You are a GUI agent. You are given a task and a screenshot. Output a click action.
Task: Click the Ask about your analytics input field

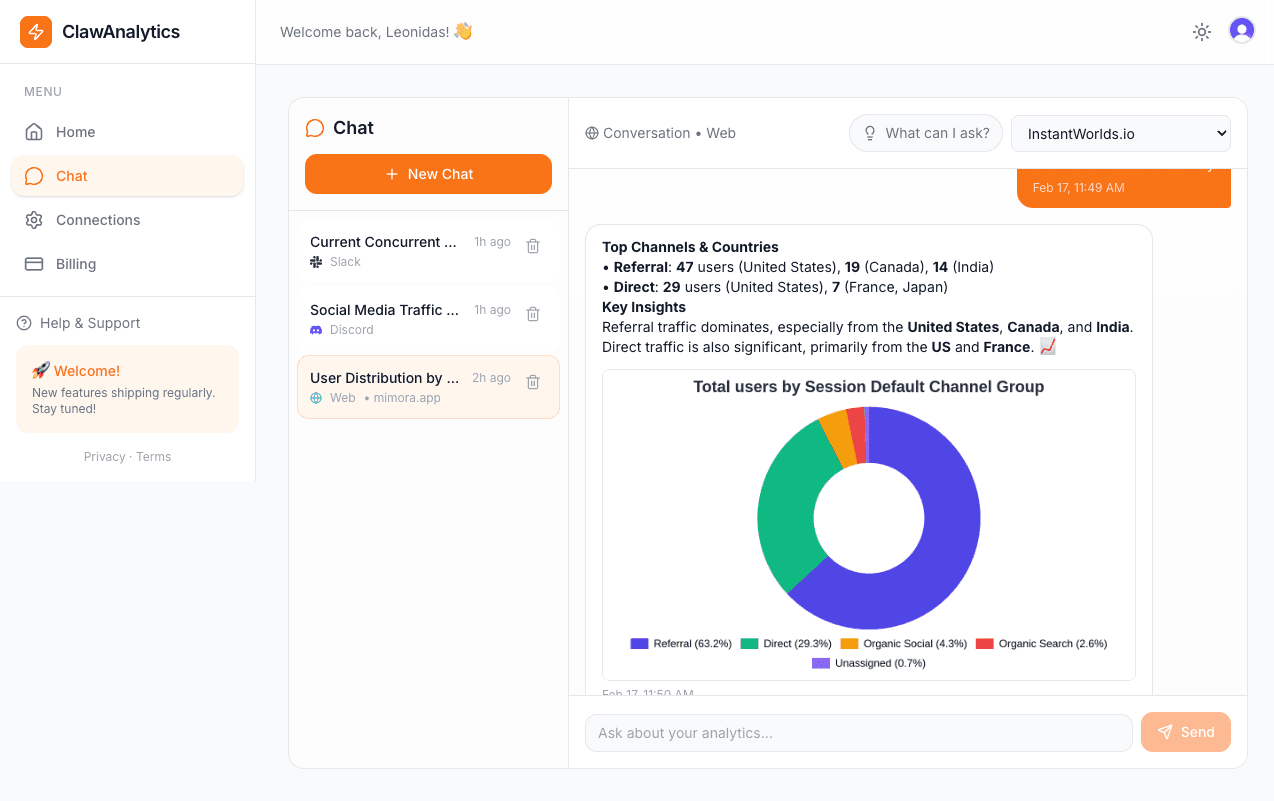(858, 732)
